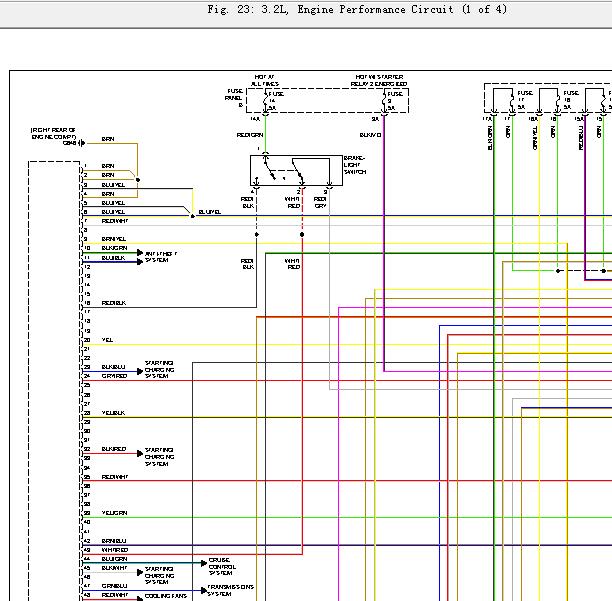The width and height of the screenshot is (612, 601).
Task: Click the ground symbol near right rear engine compartment
Action: click(x=82, y=143)
